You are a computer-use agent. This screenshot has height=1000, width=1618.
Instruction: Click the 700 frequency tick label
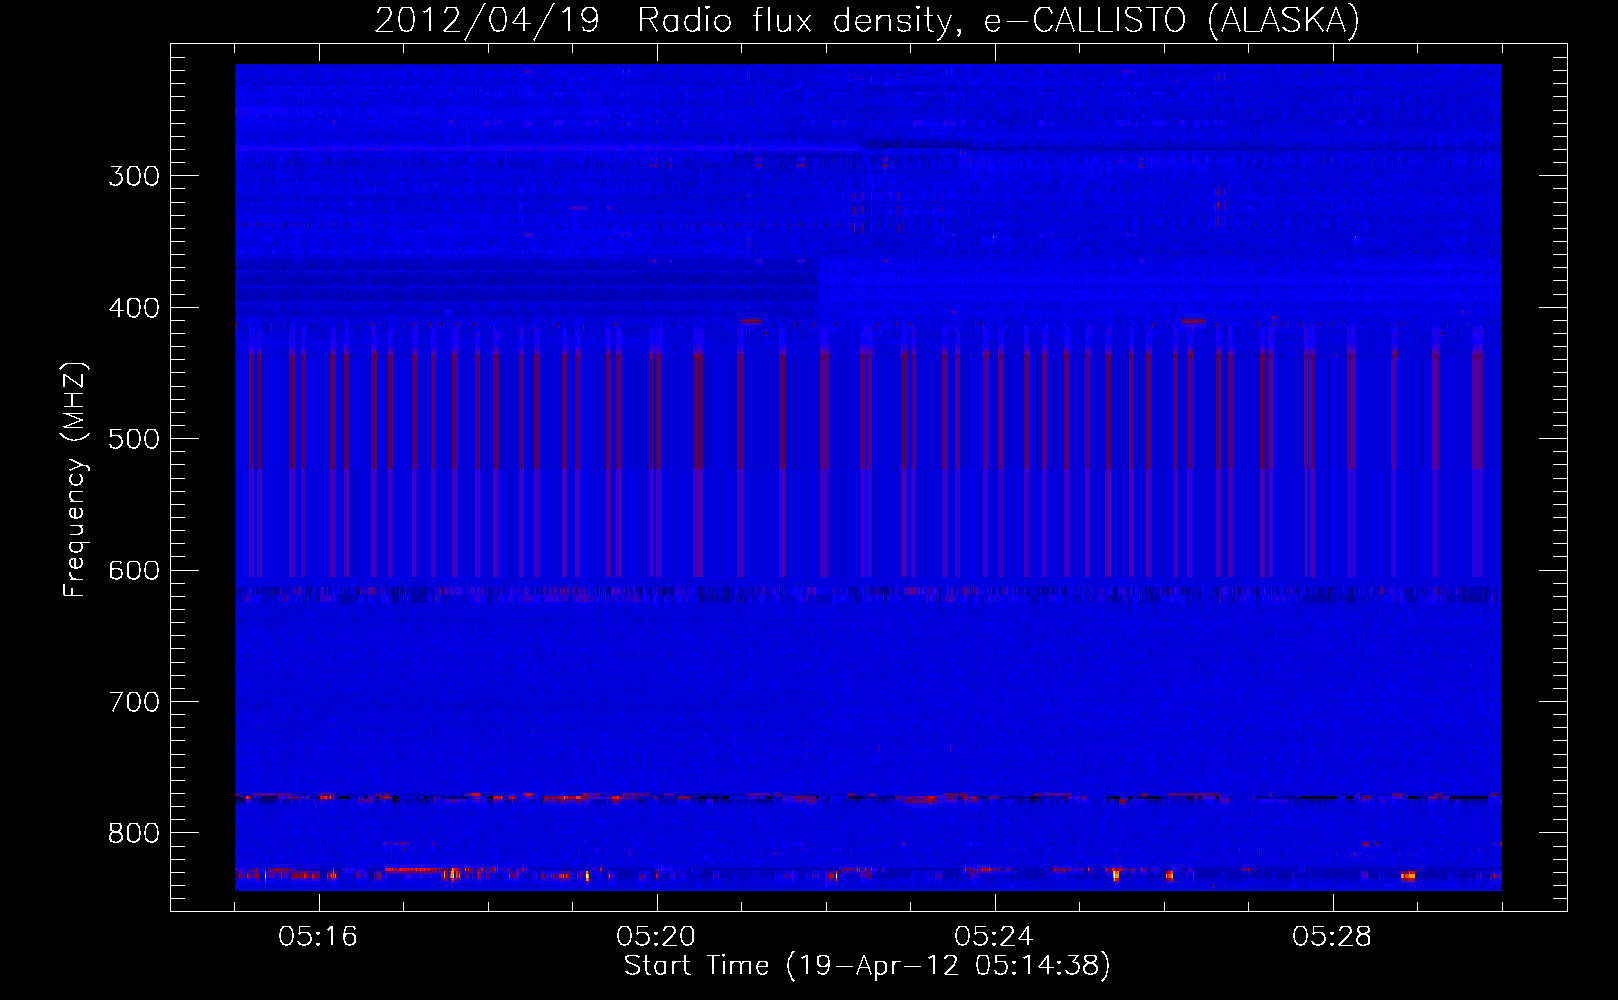(x=134, y=702)
